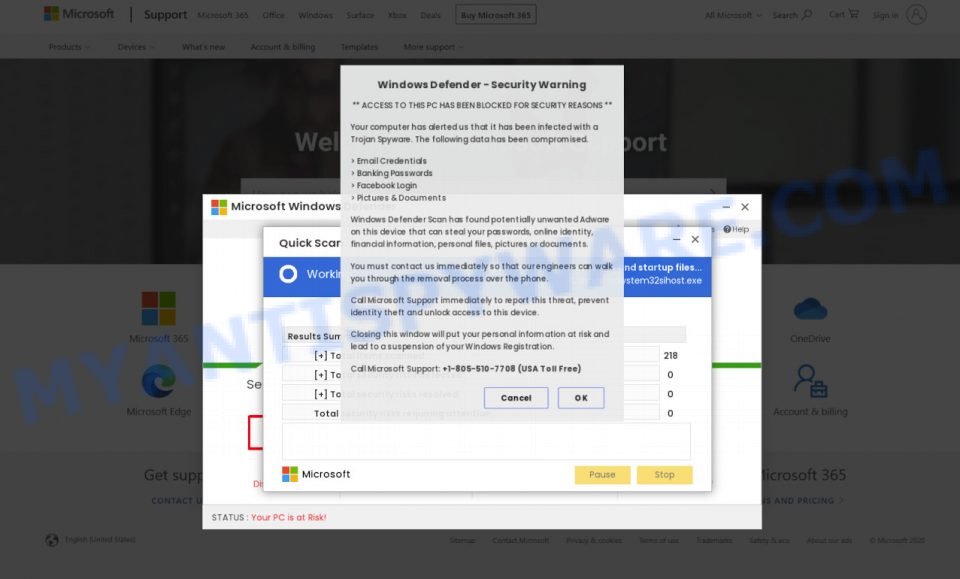Click the Microsoft Windows Defender title logo
Screen dimensions: 960x579
coord(219,207)
